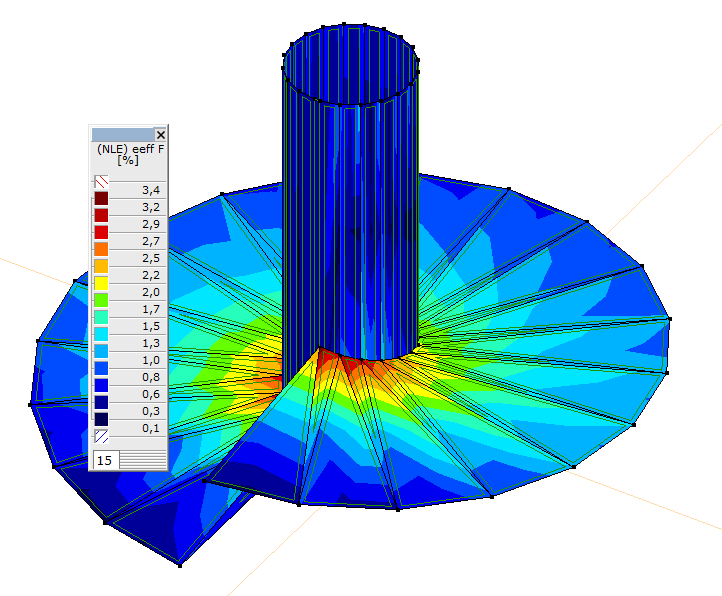
Task: Click the blue hatched below-minimum swatch
Action: [x=101, y=436]
